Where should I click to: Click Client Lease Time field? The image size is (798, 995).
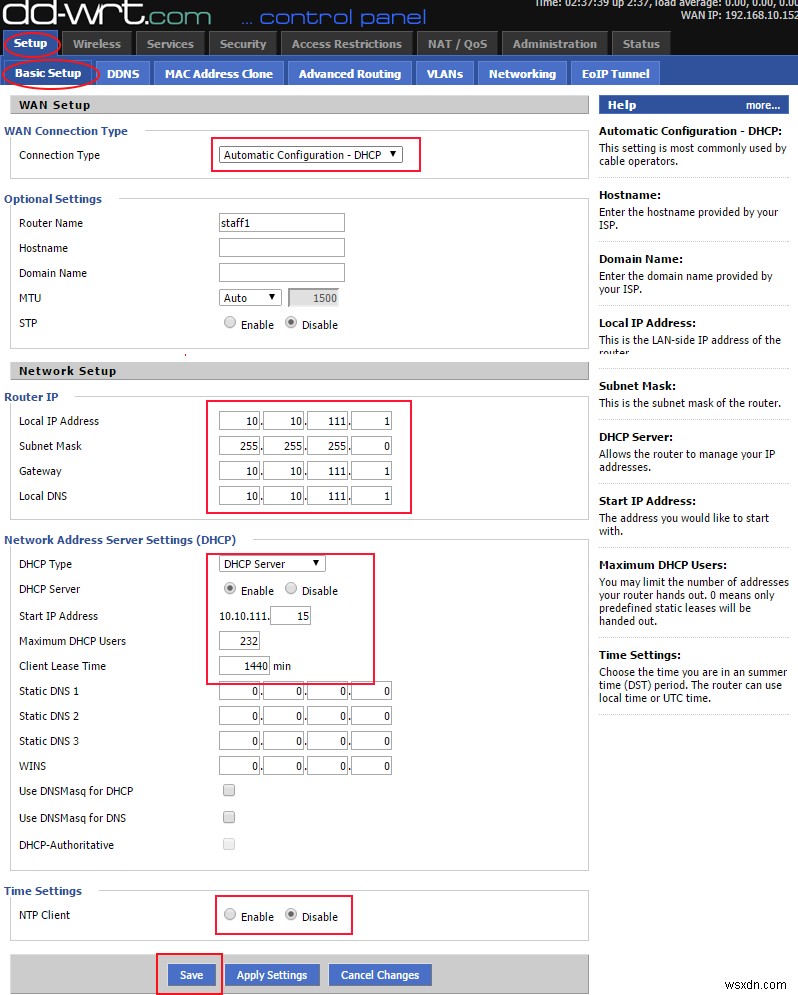click(x=244, y=666)
